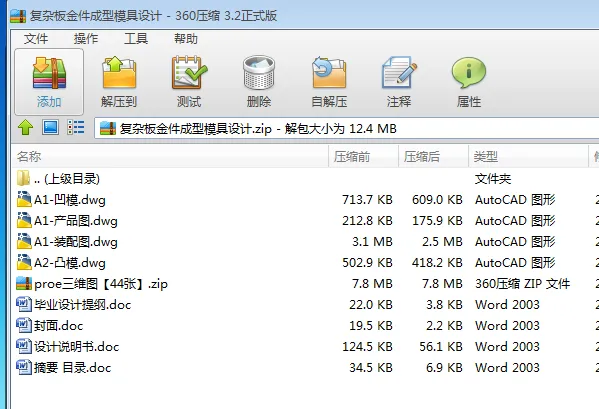This screenshot has width=599, height=409.
Task: Select the 摘要 目录.doc Word icon
Action: pos(24,367)
